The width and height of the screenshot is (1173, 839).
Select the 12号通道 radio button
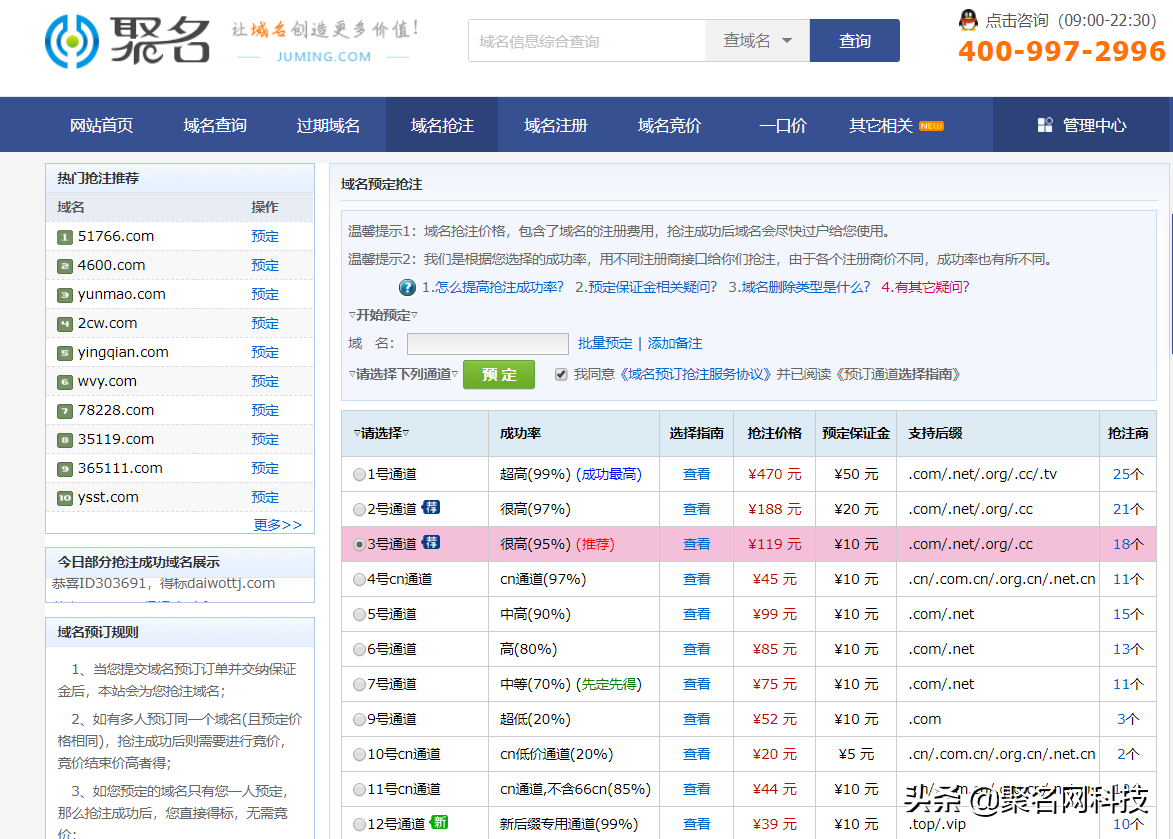359,825
